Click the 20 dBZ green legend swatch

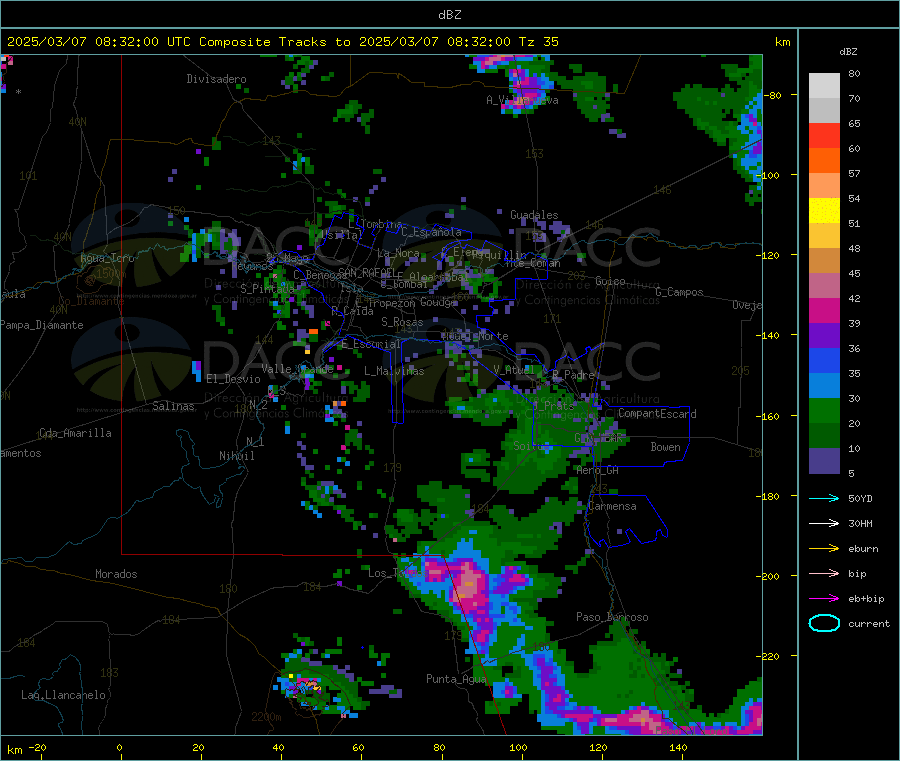pyautogui.click(x=824, y=410)
